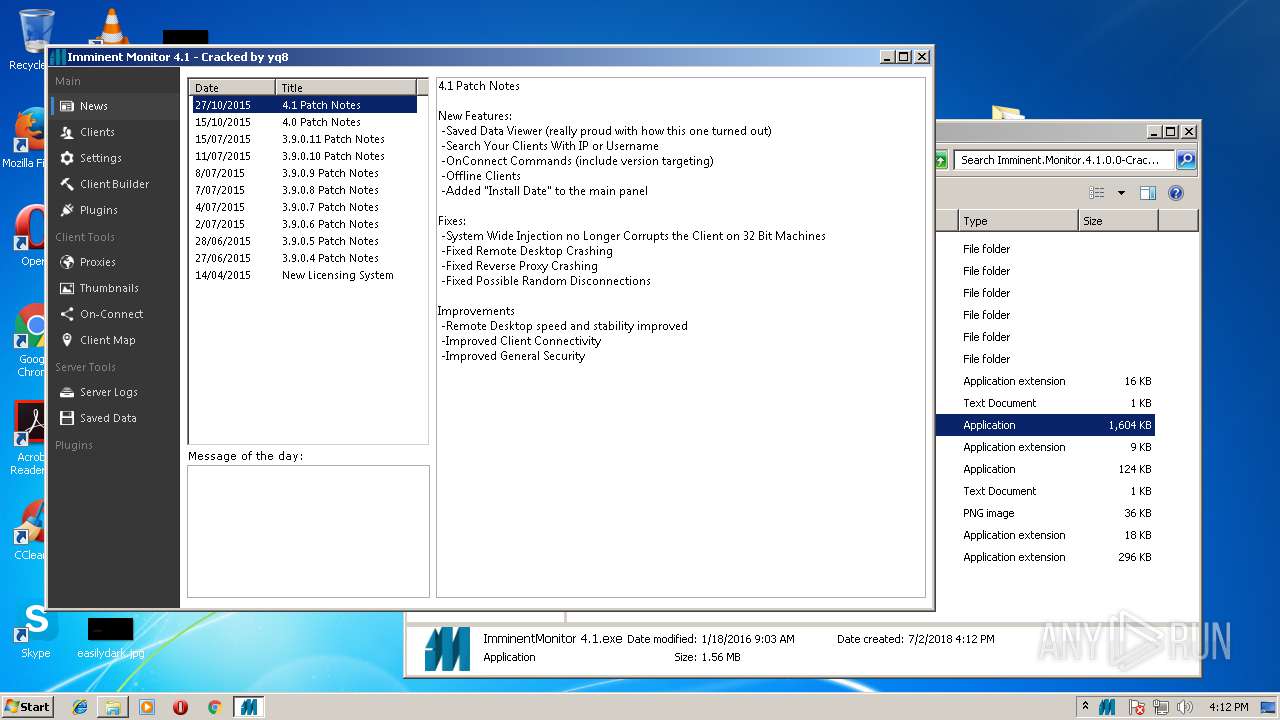Select the New Licensing System news row
1280x720 pixels.
tap(304, 275)
